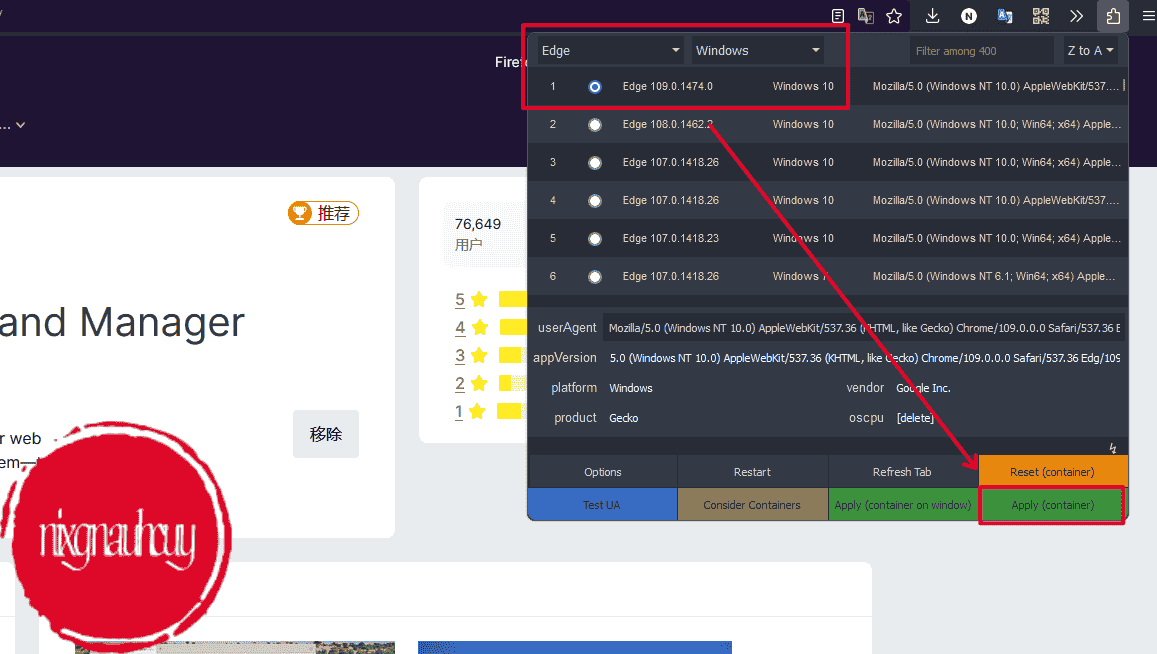Open the 1 star ratings link
The height and width of the screenshot is (654, 1157).
click(459, 412)
